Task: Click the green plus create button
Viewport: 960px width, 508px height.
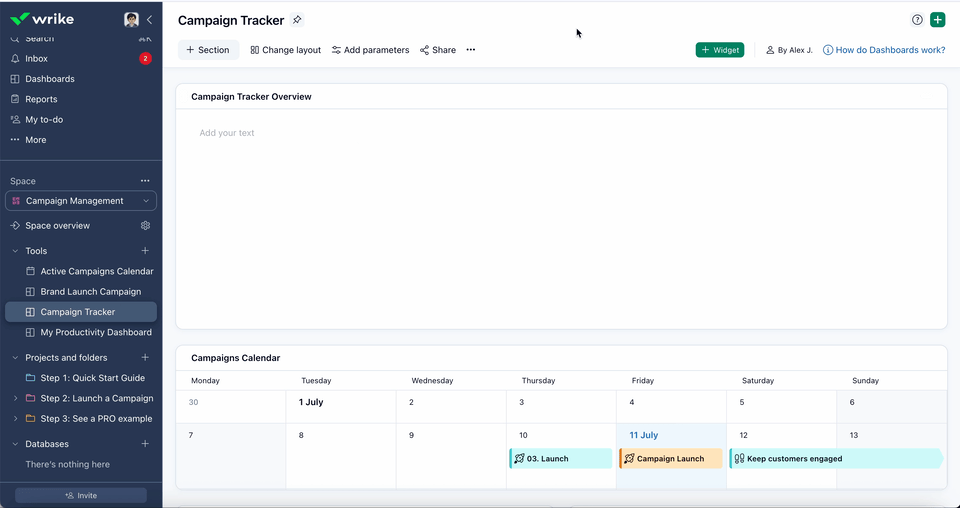Action: tap(937, 20)
